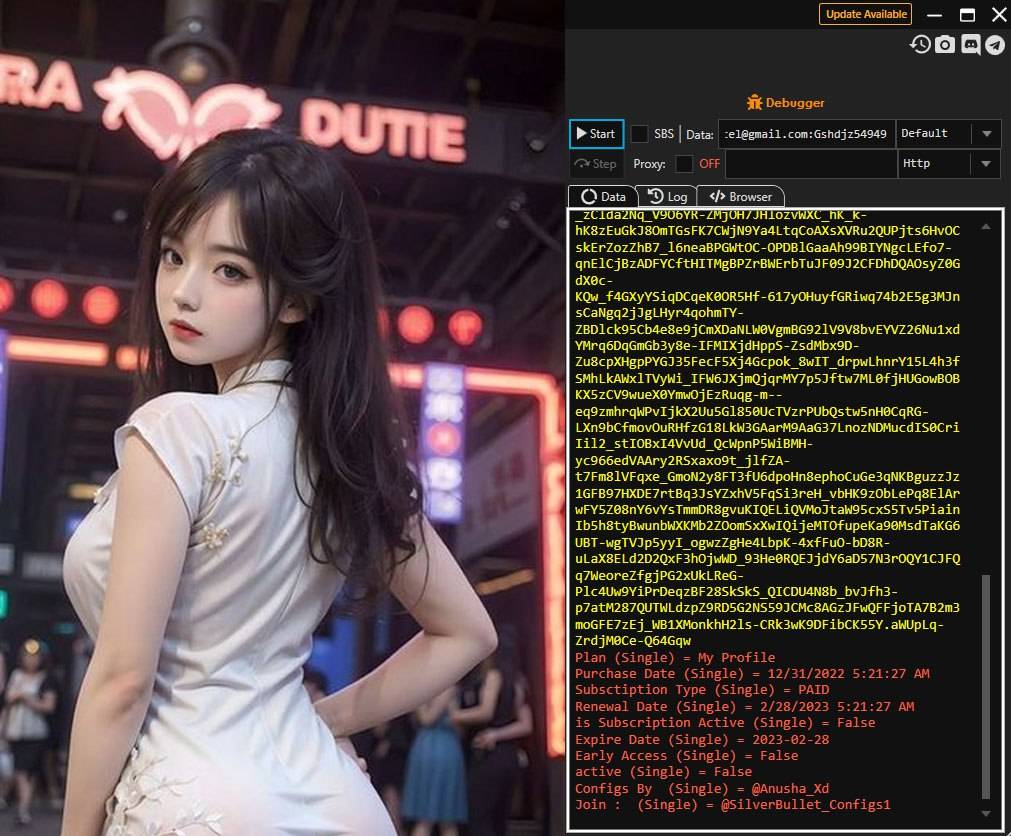Click the 'Purchase Date (Single)' line

[752, 674]
